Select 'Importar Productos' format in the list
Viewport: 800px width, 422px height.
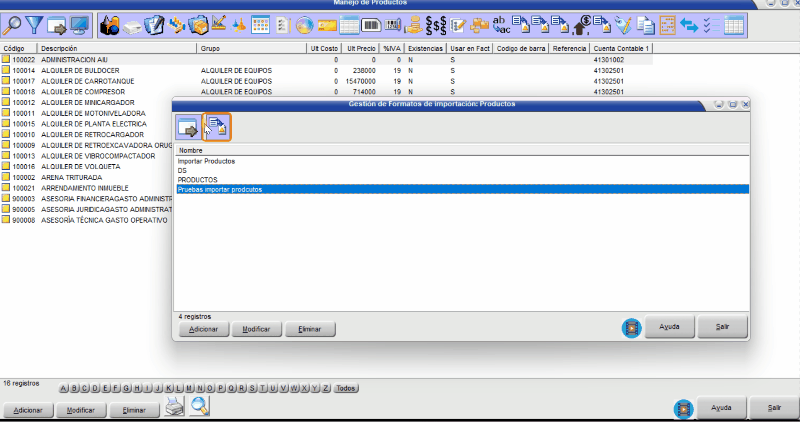[x=206, y=161]
